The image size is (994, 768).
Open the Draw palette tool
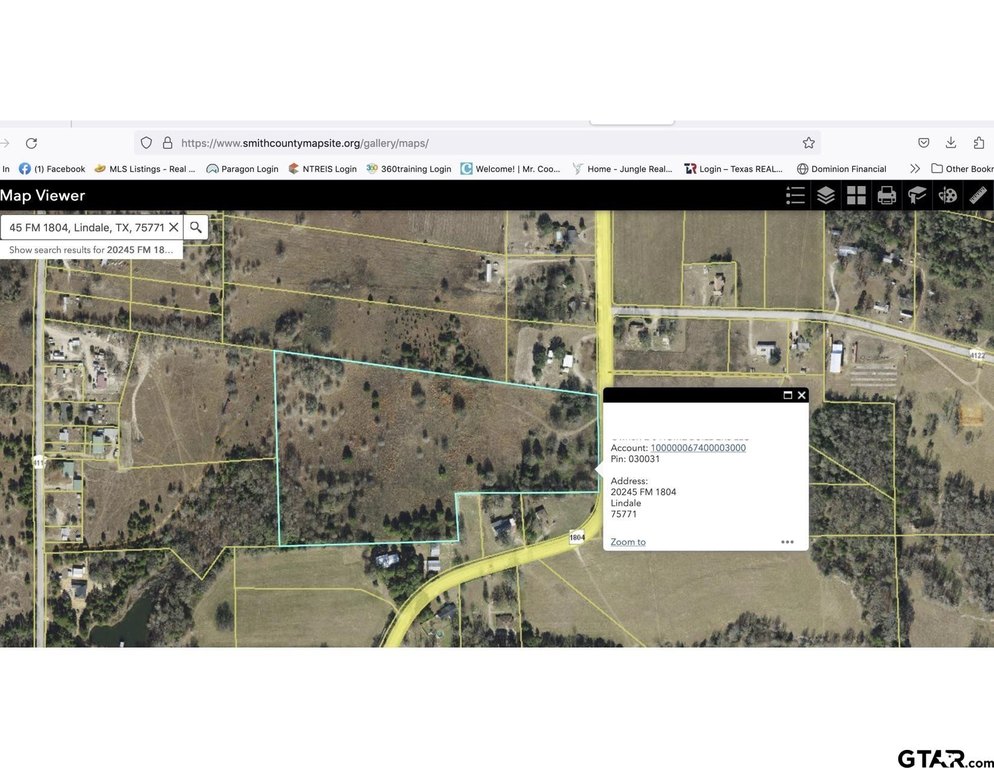click(947, 195)
